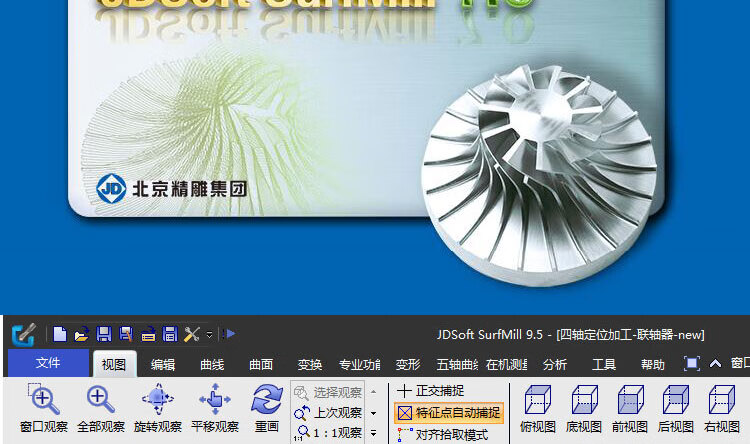The width and height of the screenshot is (750, 444).
Task: Switch to 右视图 right view
Action: (721, 408)
